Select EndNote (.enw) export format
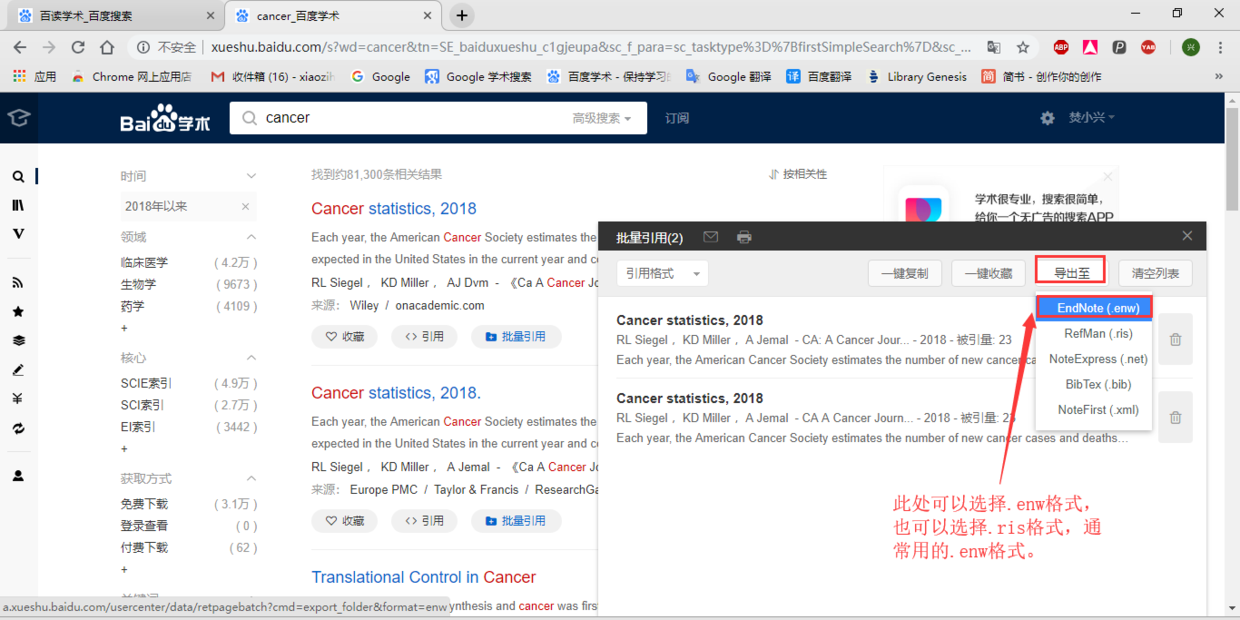The width and height of the screenshot is (1240, 620). (1095, 308)
